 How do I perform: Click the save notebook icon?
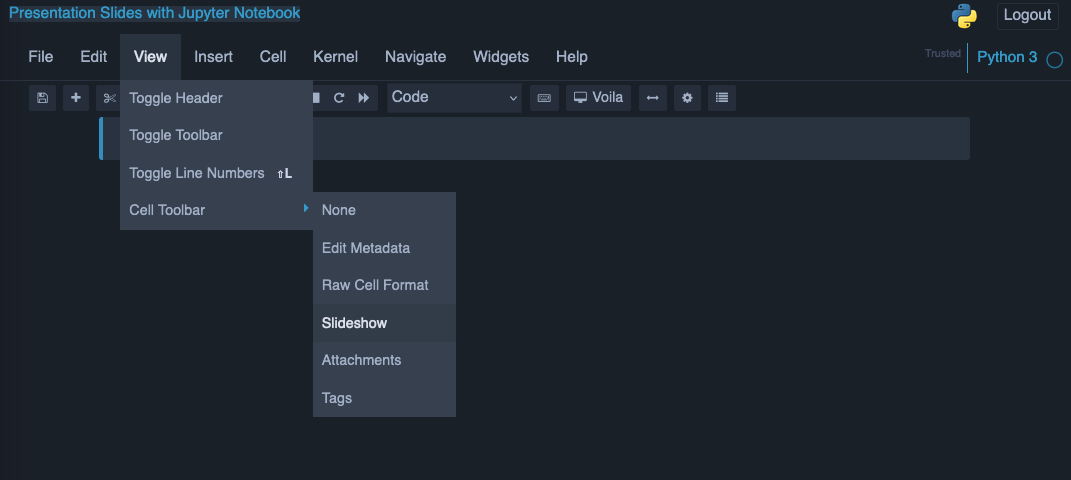click(x=42, y=98)
